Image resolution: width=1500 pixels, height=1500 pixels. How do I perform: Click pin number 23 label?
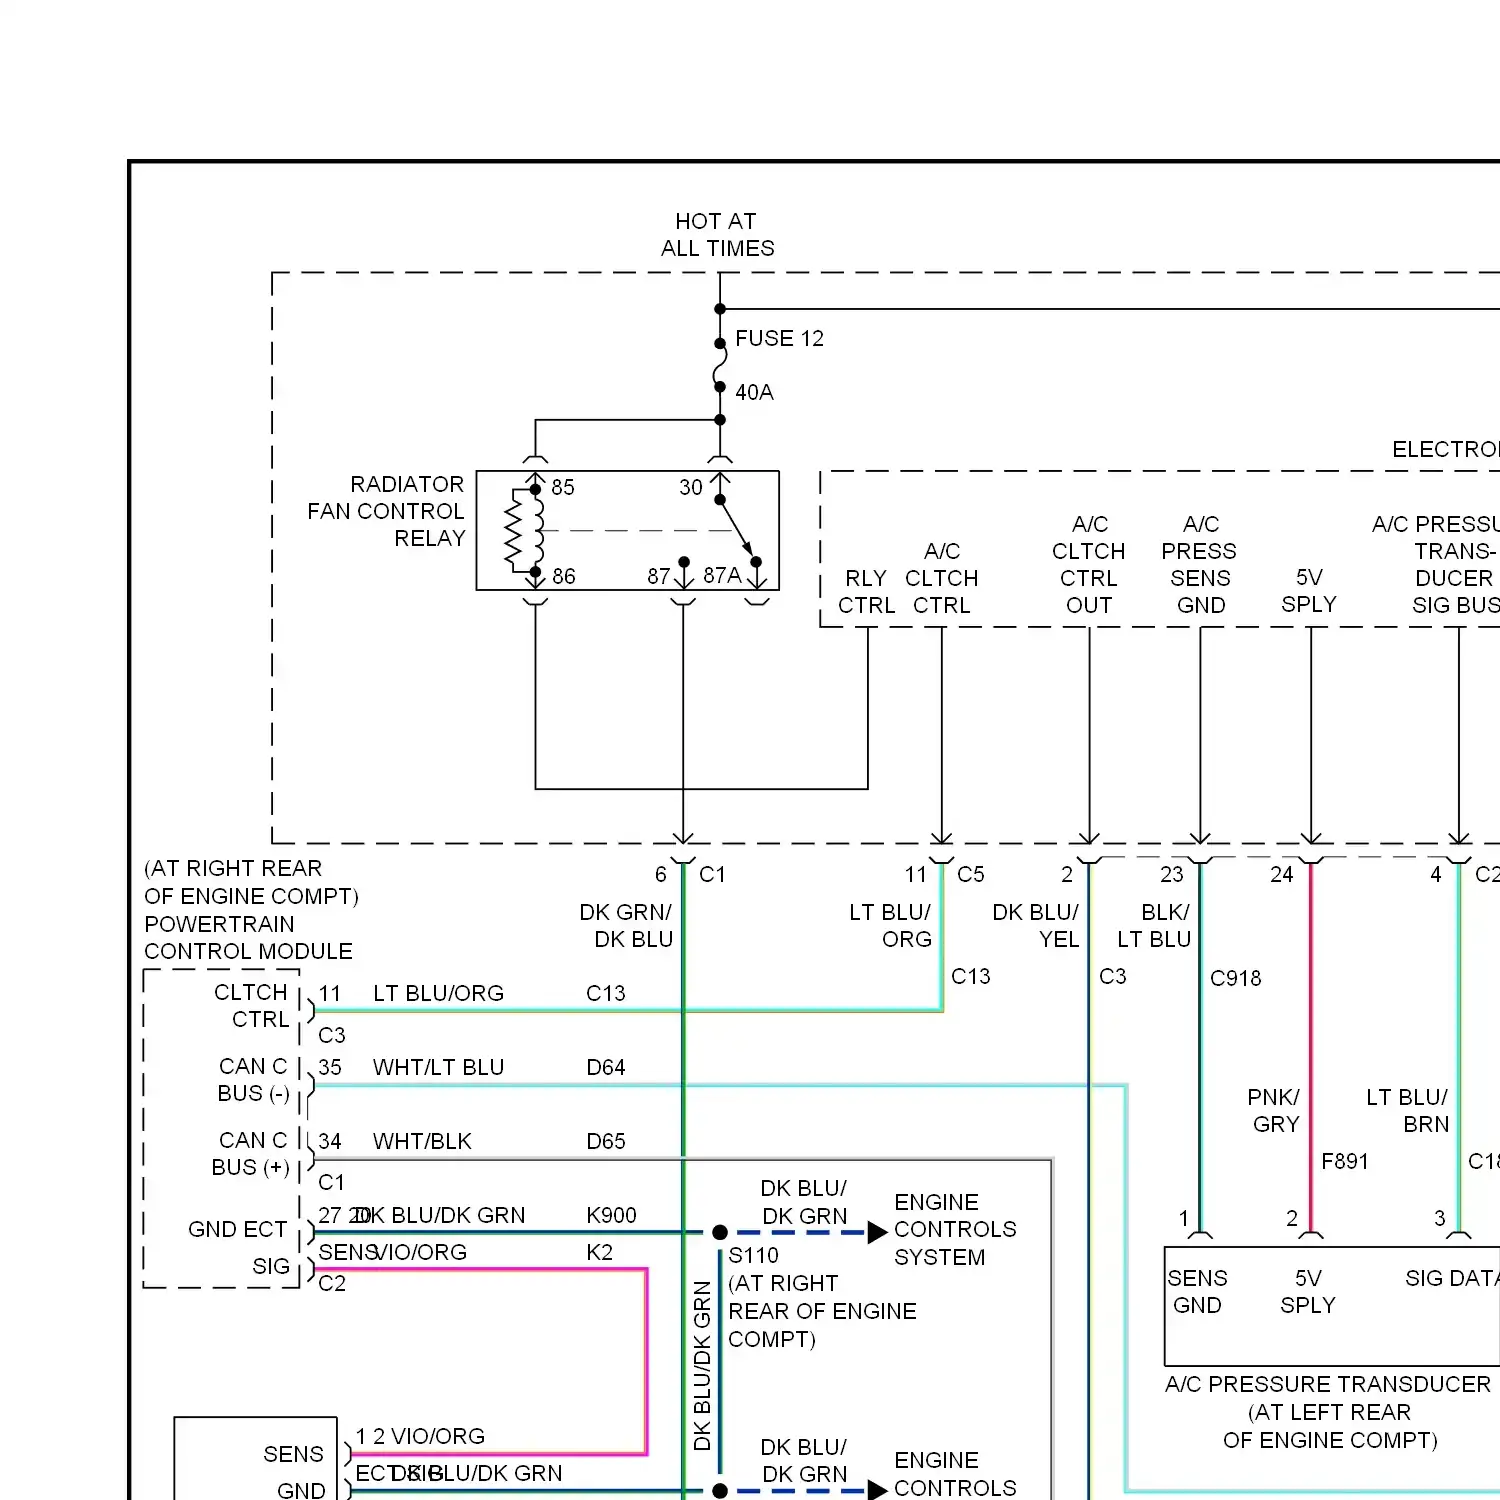click(1171, 874)
